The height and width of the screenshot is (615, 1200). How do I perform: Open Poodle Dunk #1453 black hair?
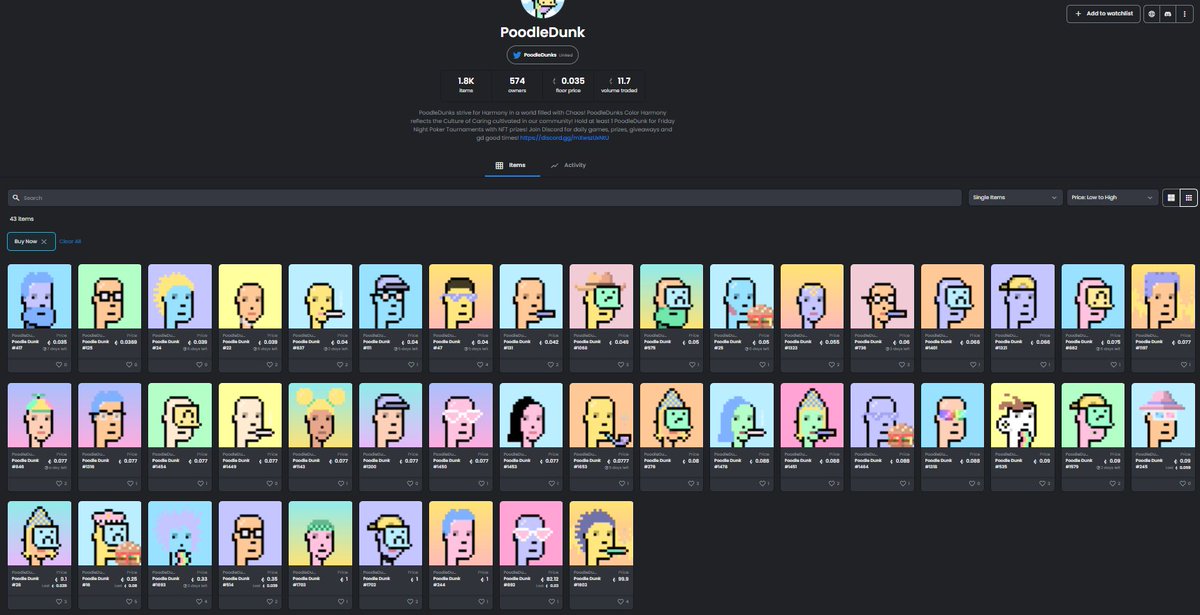(x=531, y=415)
